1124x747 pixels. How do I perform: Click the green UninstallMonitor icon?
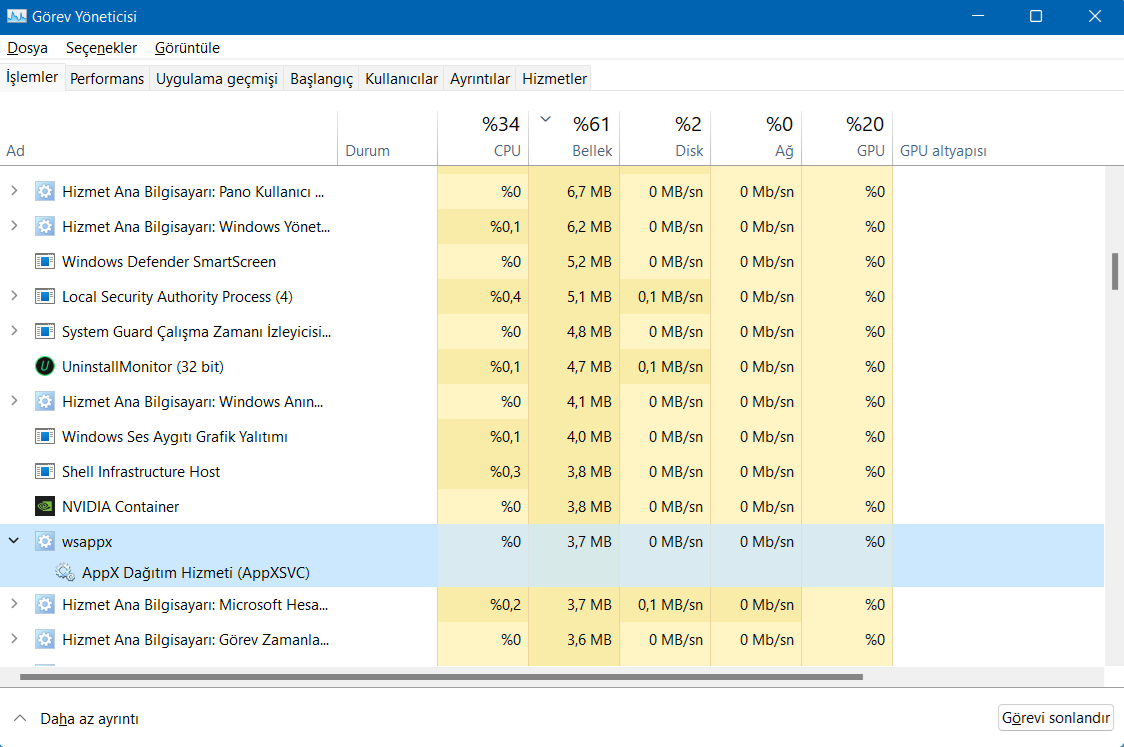44,366
